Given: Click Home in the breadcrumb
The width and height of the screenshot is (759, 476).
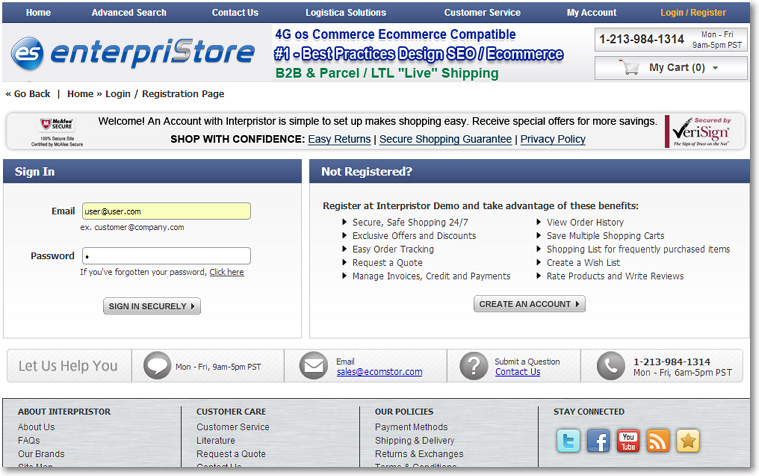Looking at the screenshot, I should click(x=80, y=94).
